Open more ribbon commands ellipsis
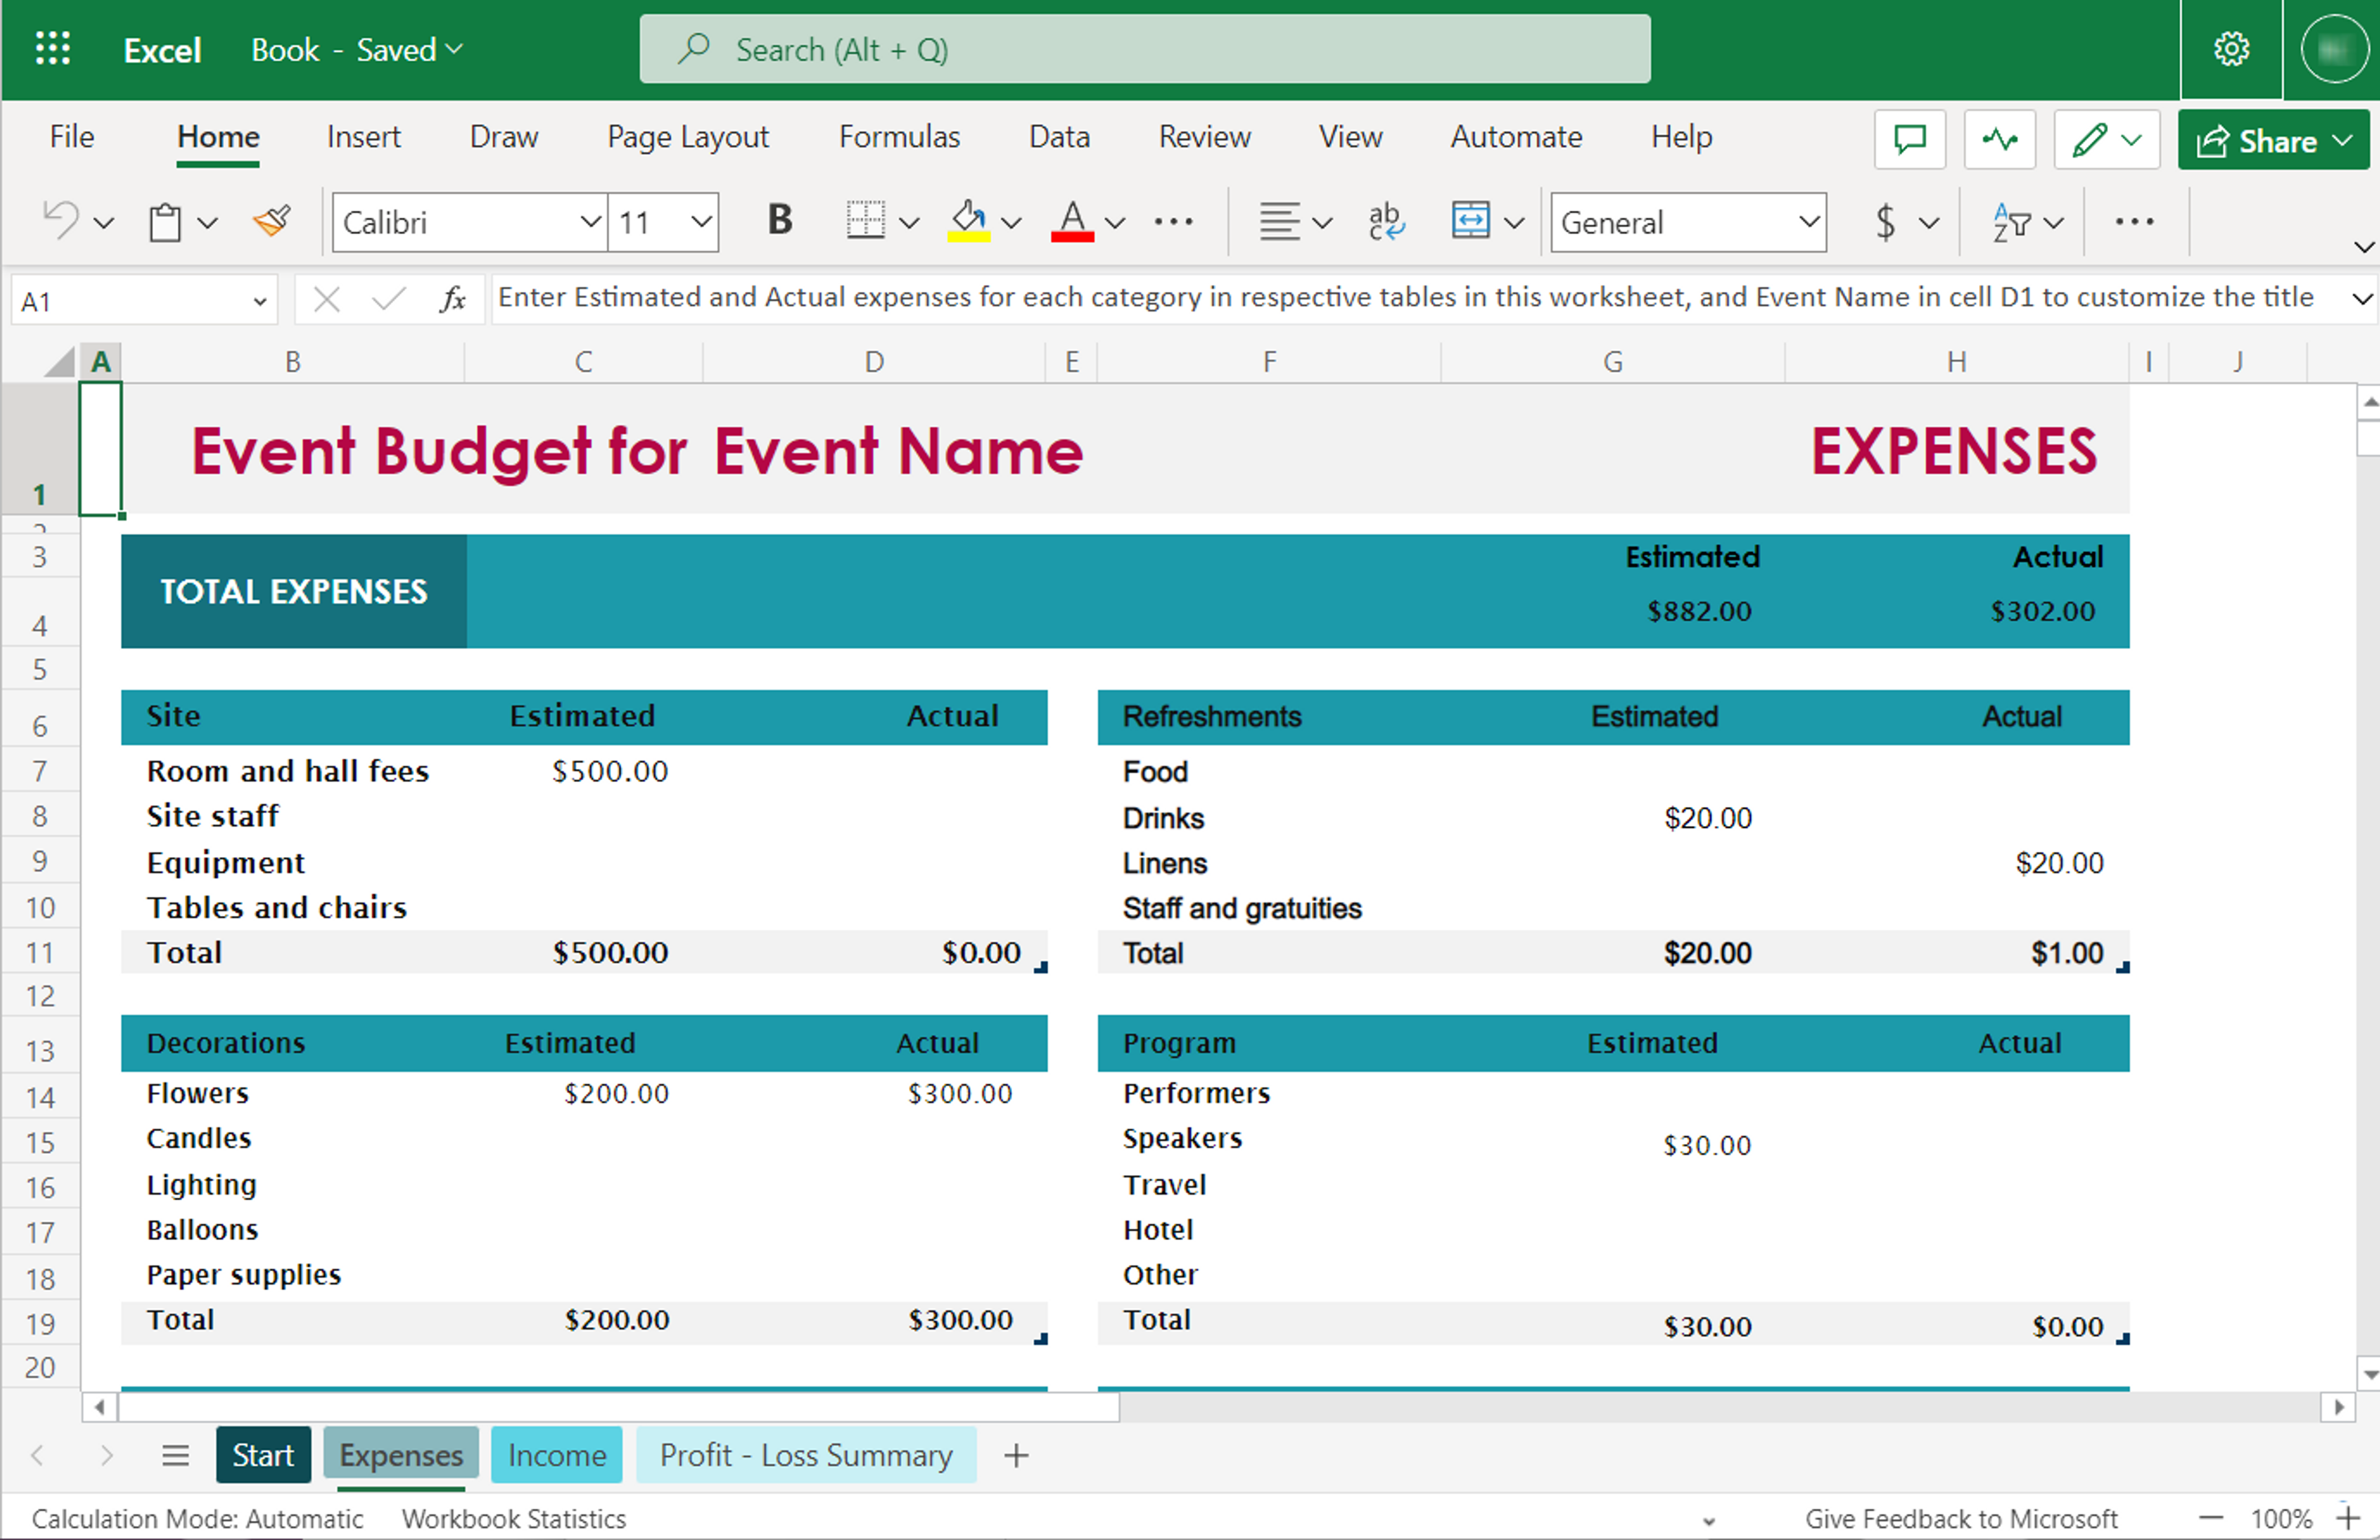Screen dimensions: 2380x1540 tap(2134, 221)
